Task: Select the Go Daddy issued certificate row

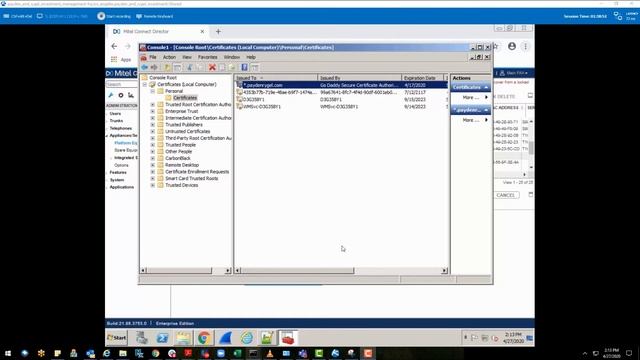Action: (342, 85)
